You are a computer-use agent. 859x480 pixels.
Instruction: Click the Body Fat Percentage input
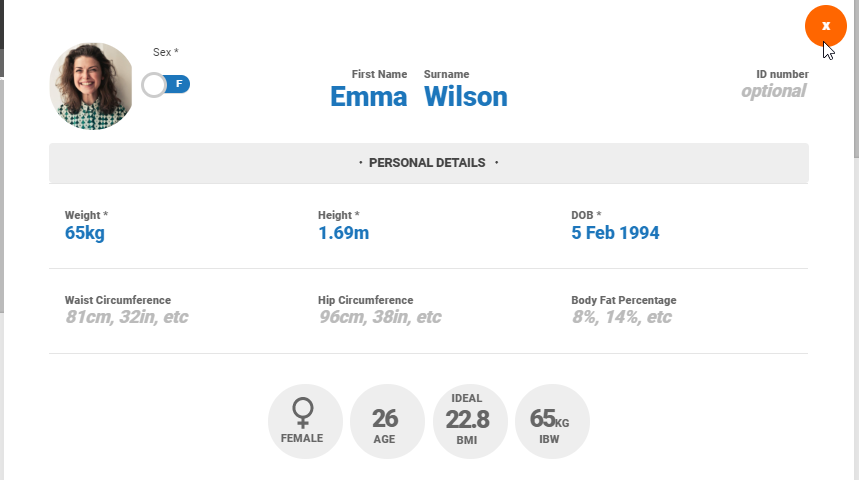point(621,317)
